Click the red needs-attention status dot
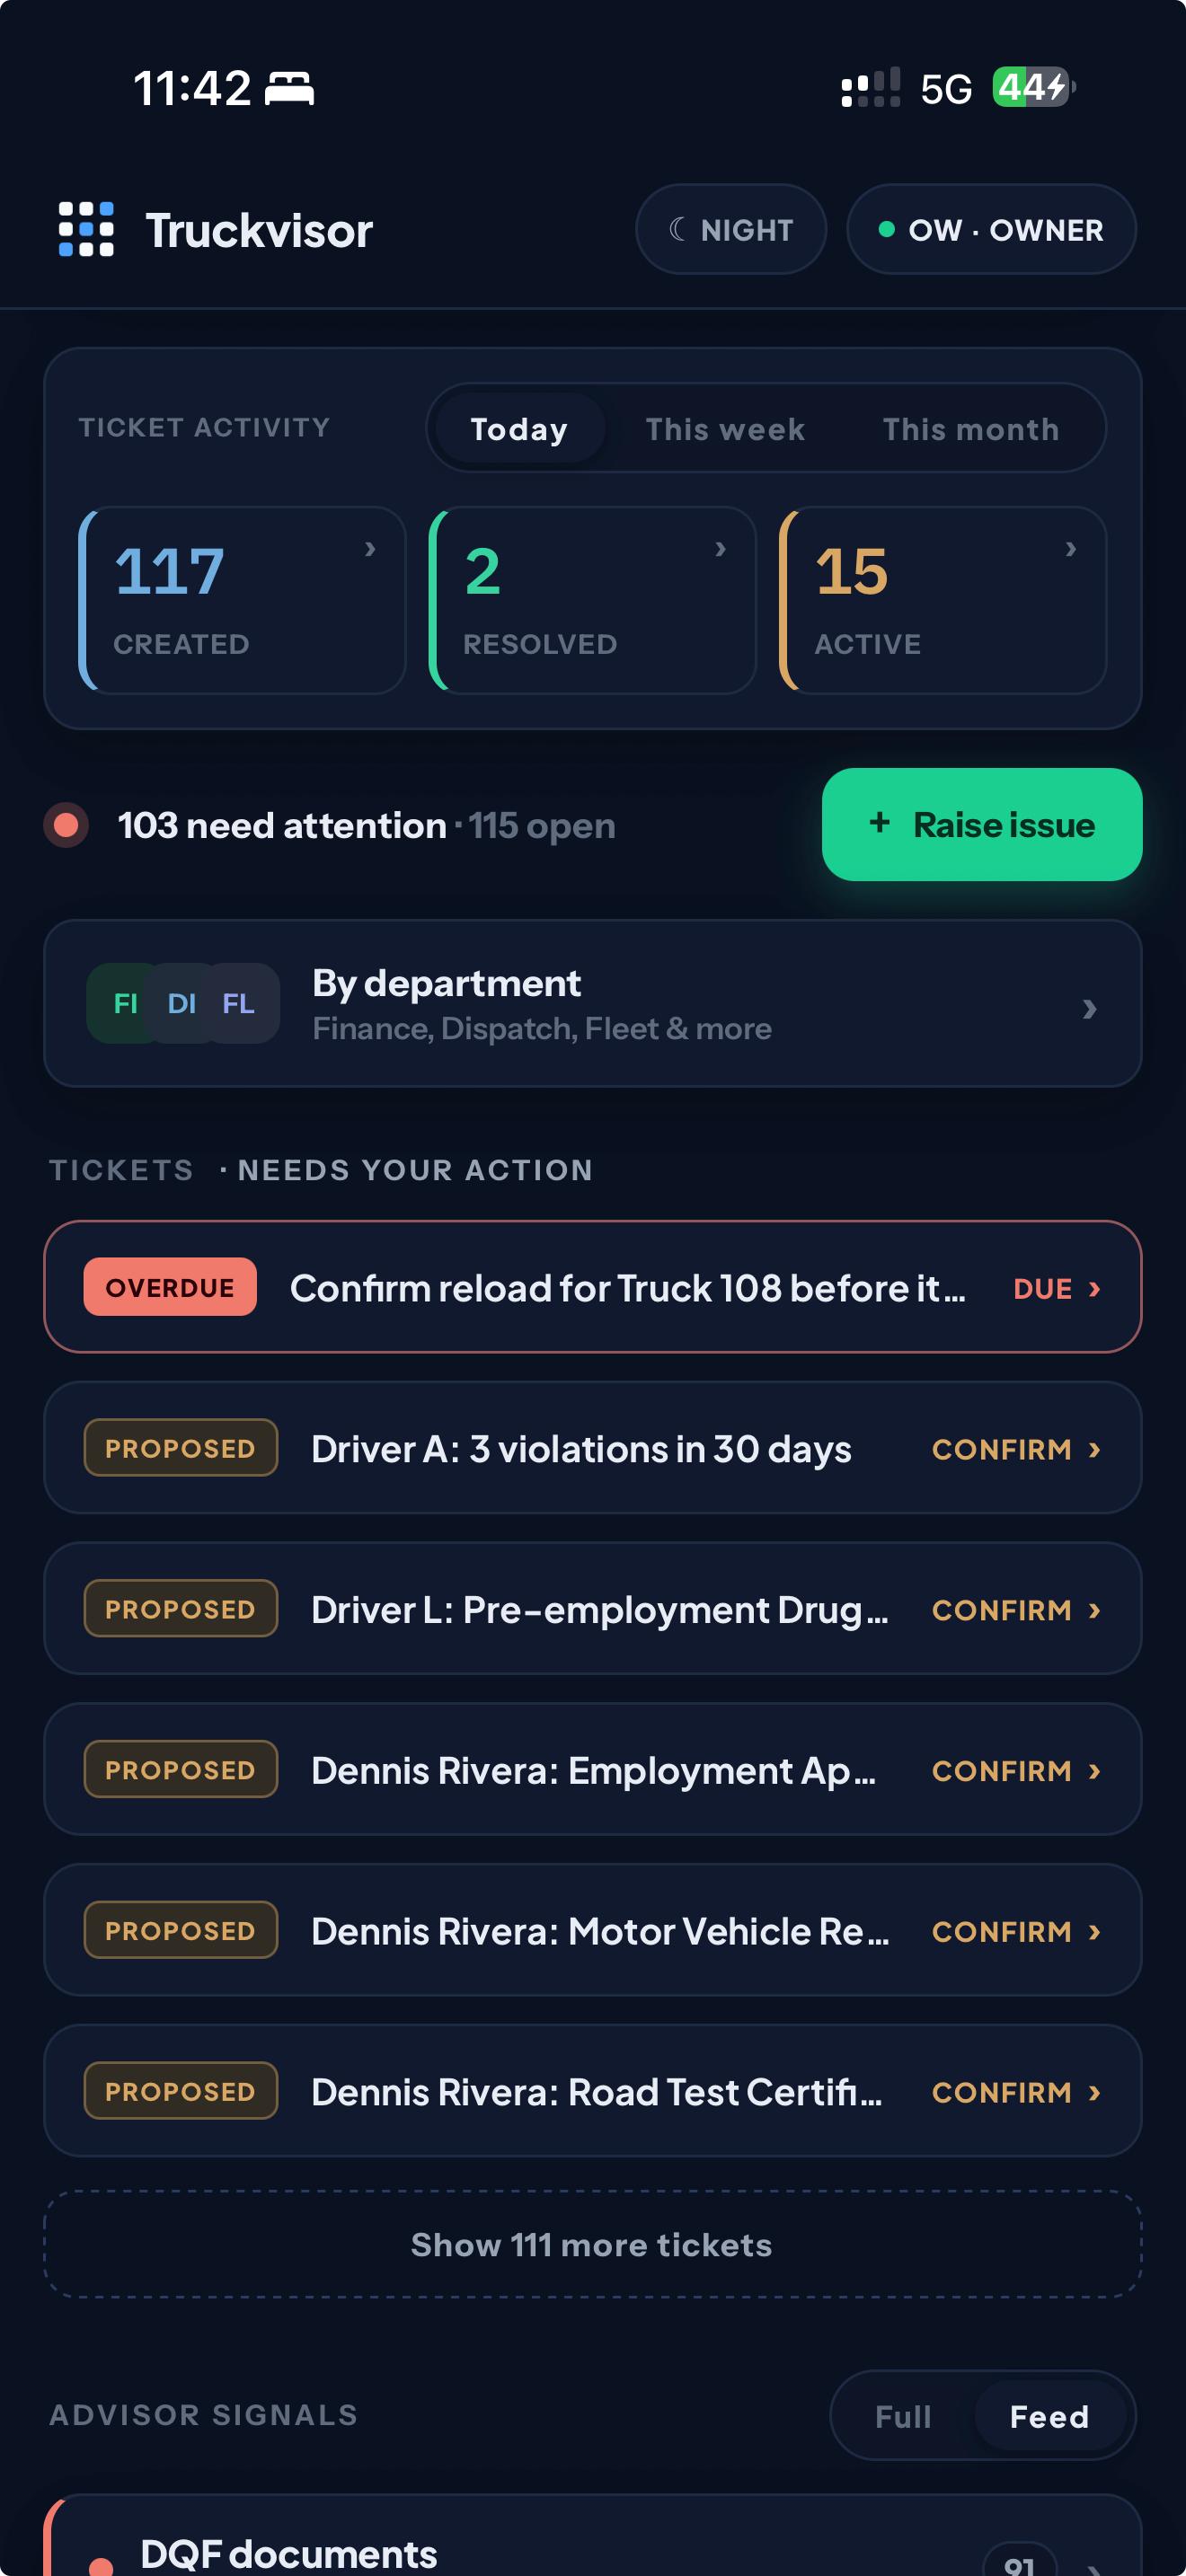Viewport: 1186px width, 2576px height. (x=66, y=825)
